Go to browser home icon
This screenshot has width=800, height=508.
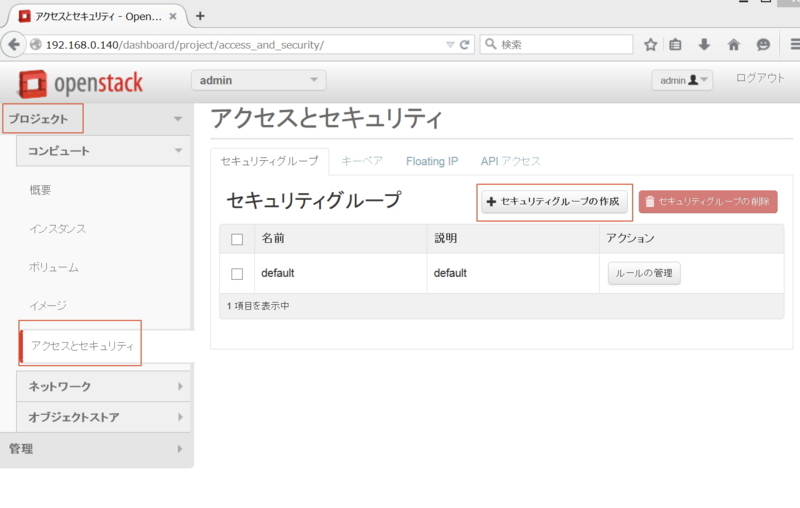pos(734,44)
